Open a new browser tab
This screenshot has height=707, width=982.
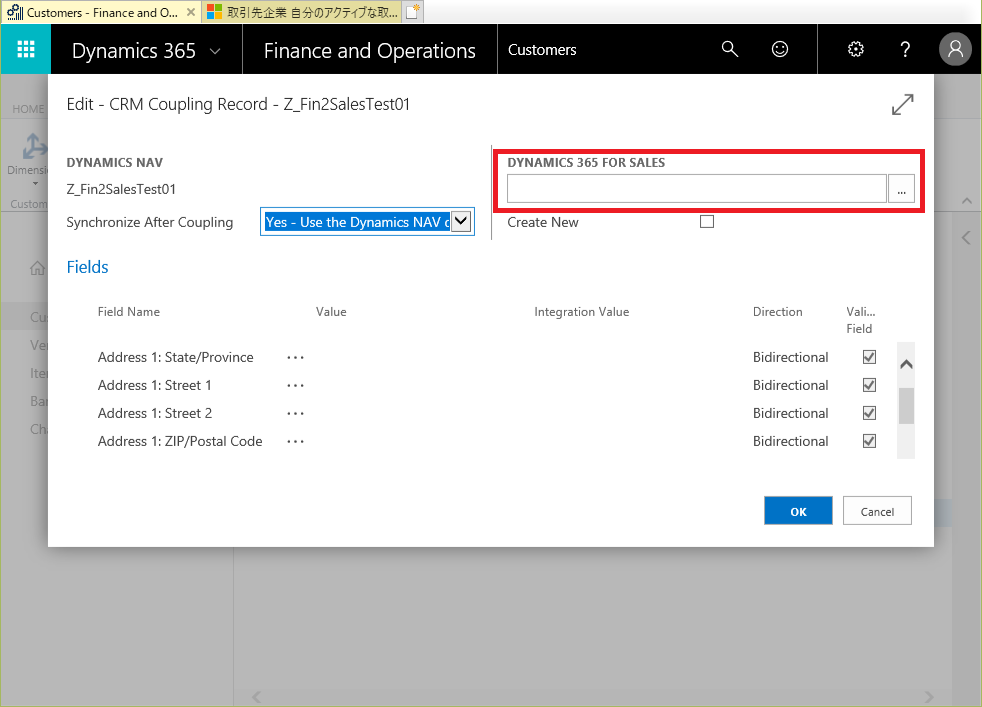pos(413,12)
